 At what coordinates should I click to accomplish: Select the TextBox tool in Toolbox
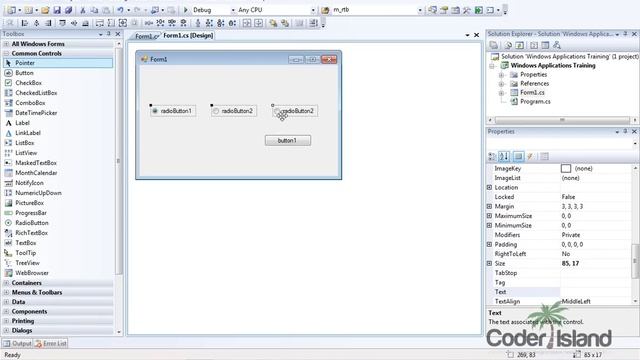pos(26,243)
